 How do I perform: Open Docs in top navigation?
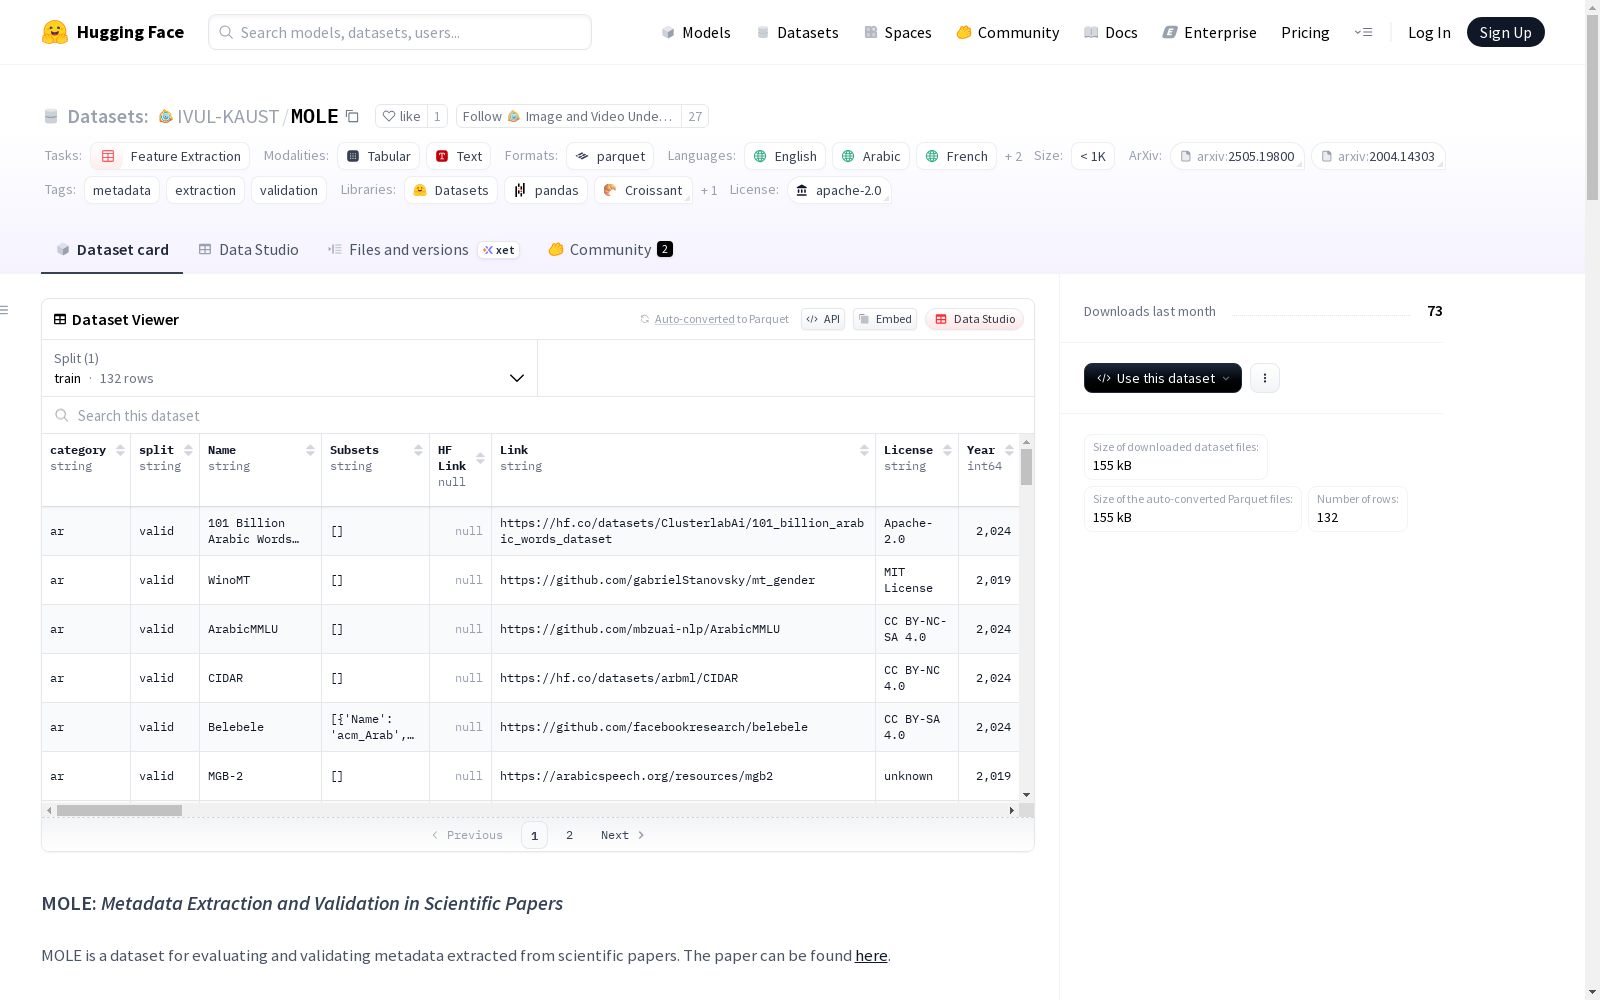pos(1111,32)
